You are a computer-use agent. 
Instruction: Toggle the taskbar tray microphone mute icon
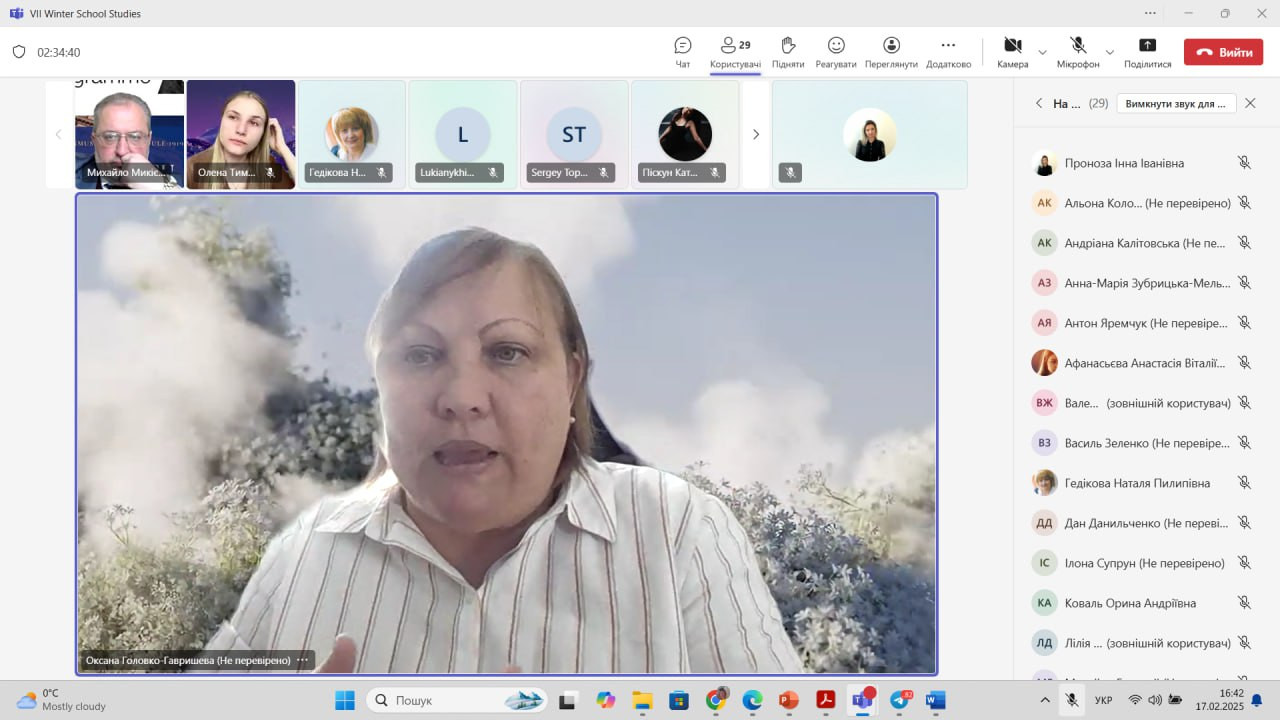click(1071, 700)
